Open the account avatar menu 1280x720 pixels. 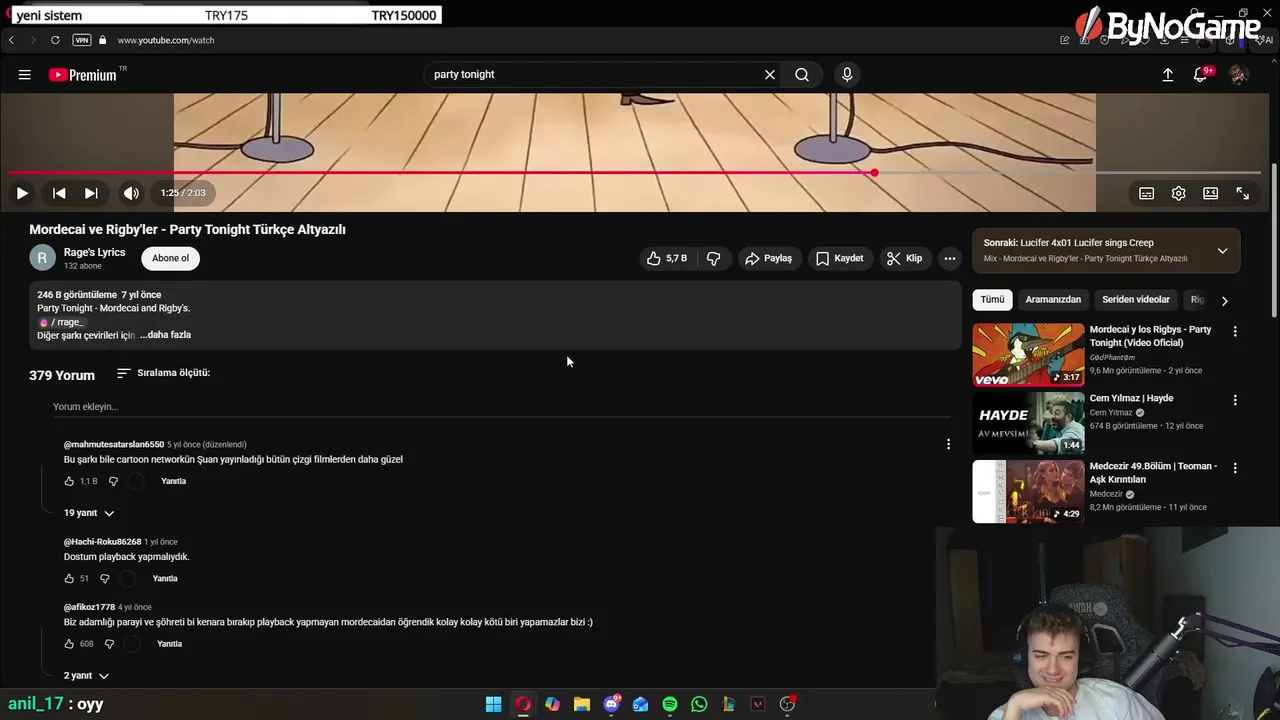(x=1239, y=75)
